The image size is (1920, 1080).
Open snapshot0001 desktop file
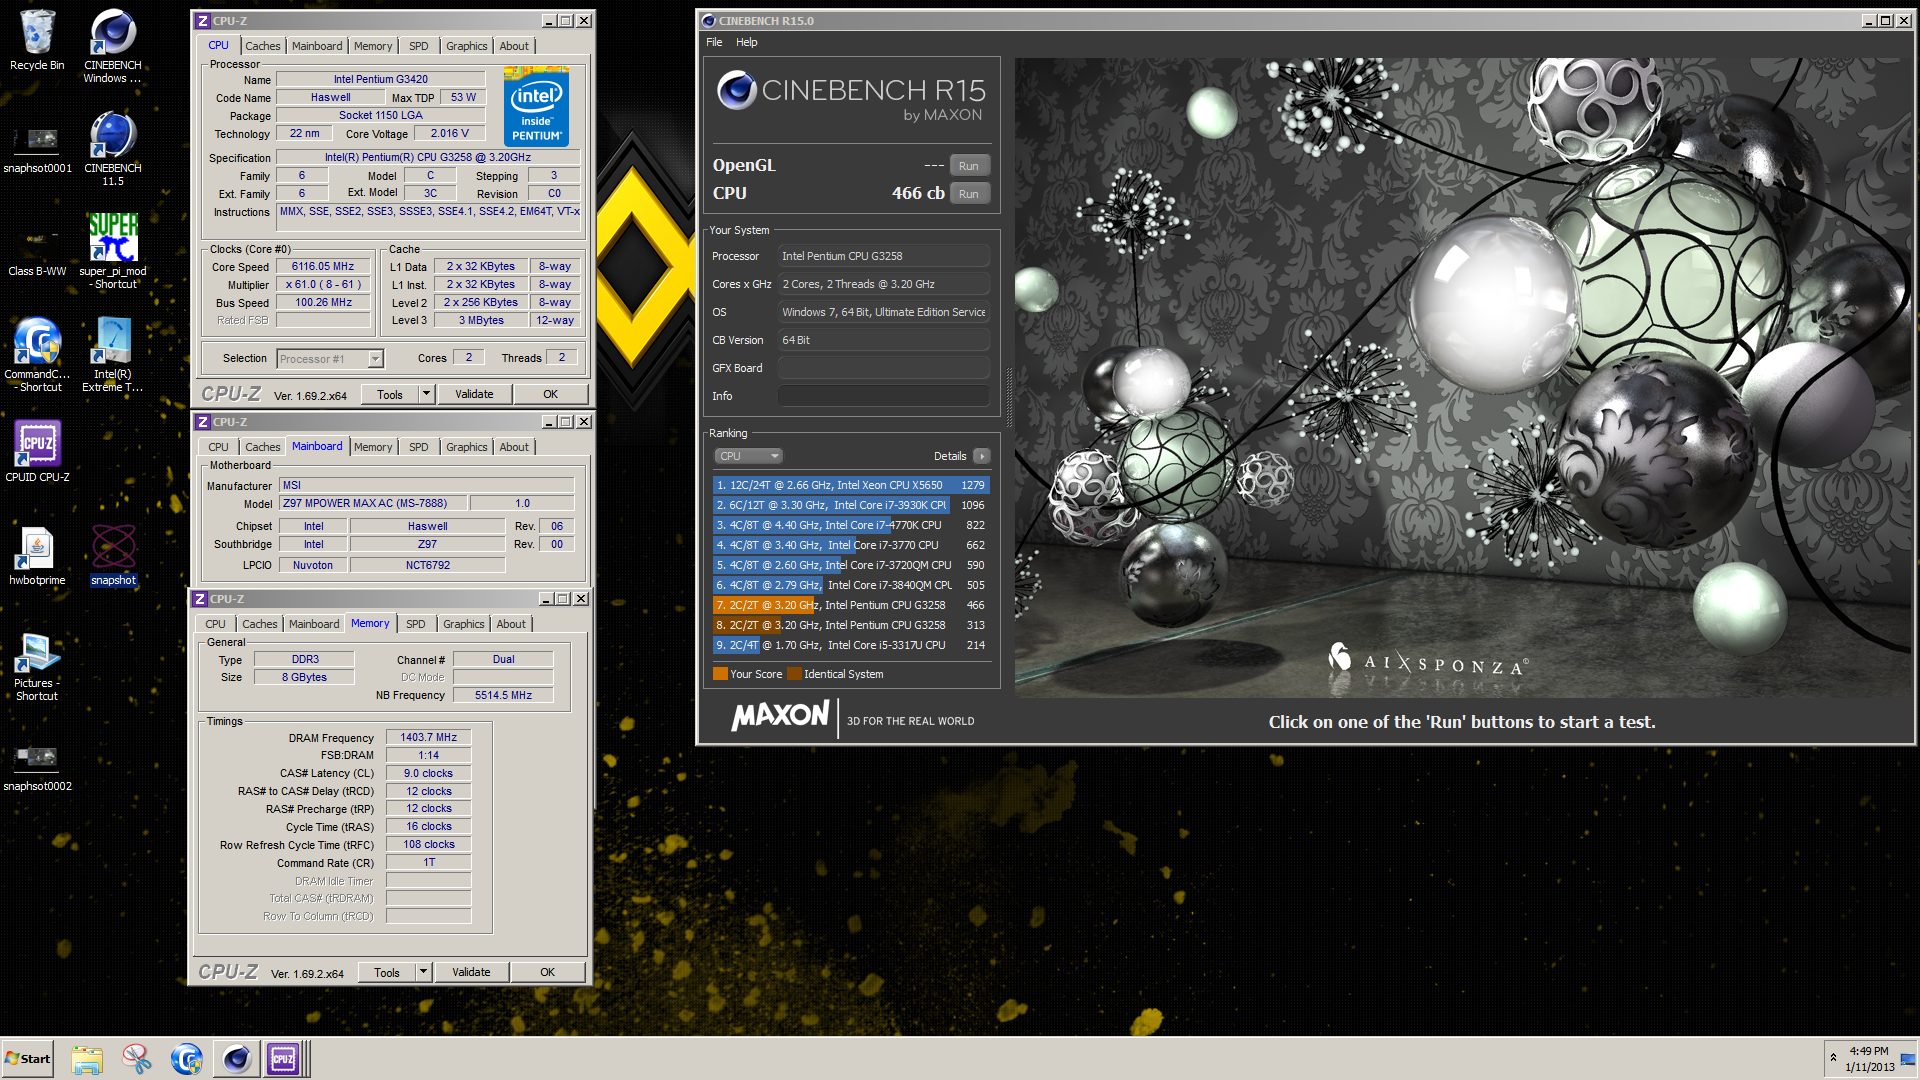click(37, 148)
